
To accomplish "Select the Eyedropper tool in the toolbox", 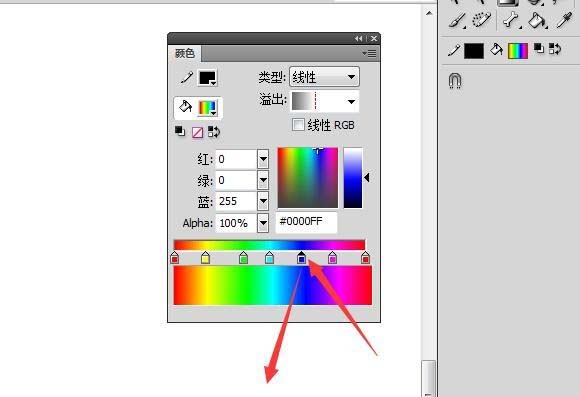I will click(564, 20).
